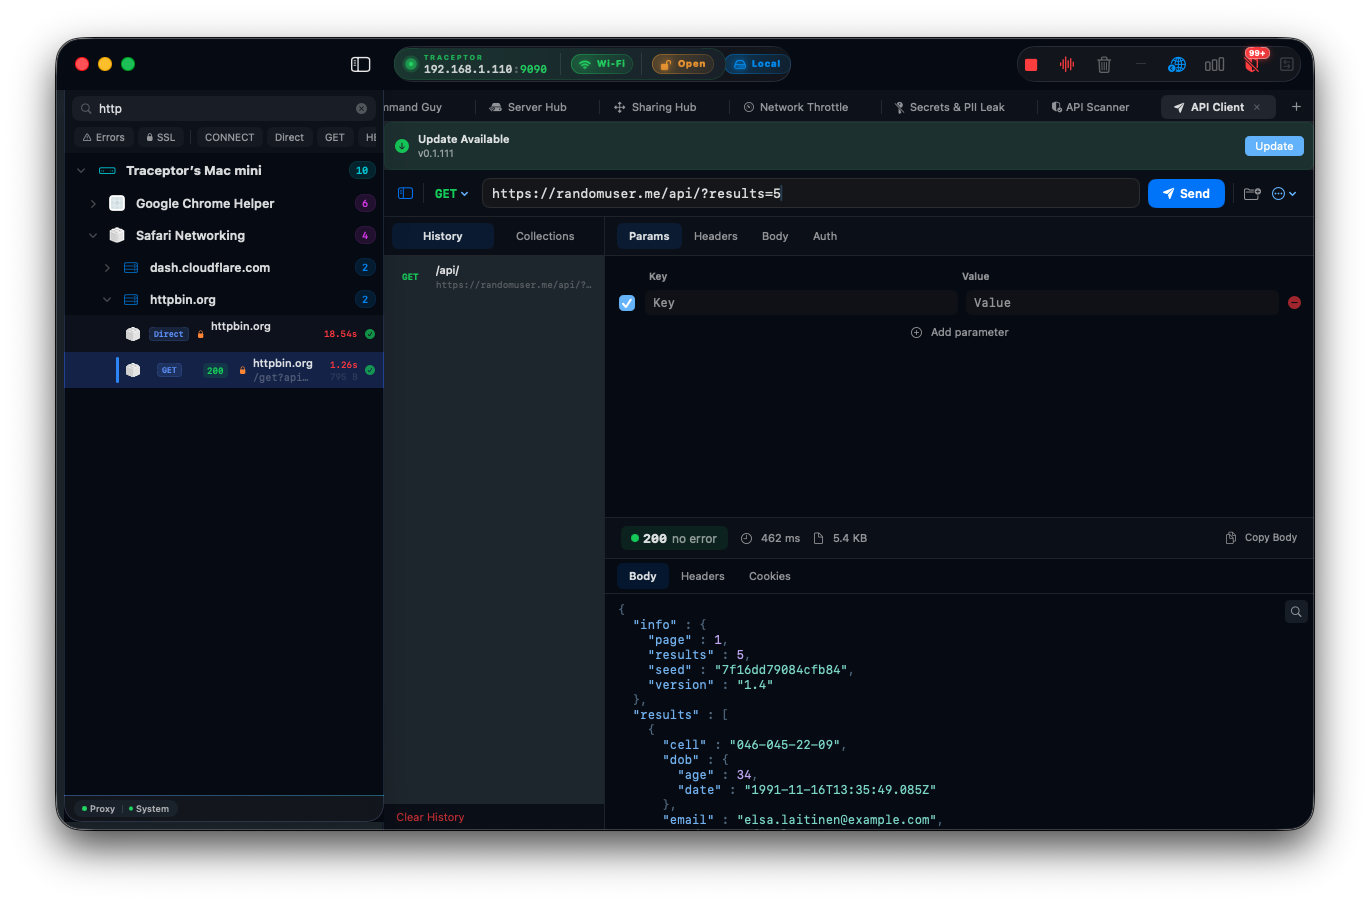Open the bar chart statistics icon
This screenshot has width=1370, height=904.
(x=1214, y=65)
